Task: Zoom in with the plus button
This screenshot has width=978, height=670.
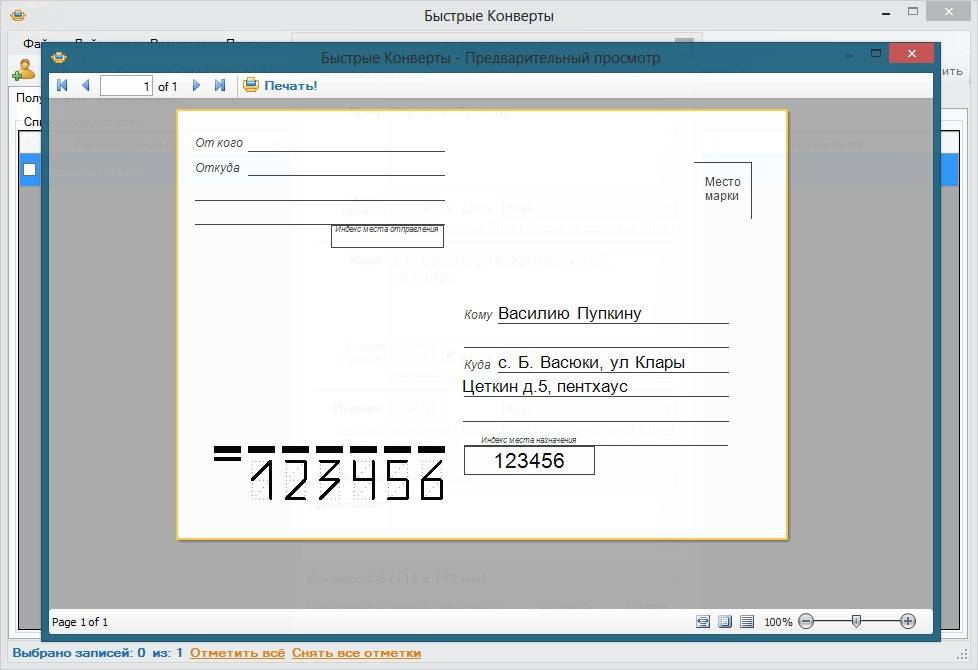Action: point(908,621)
